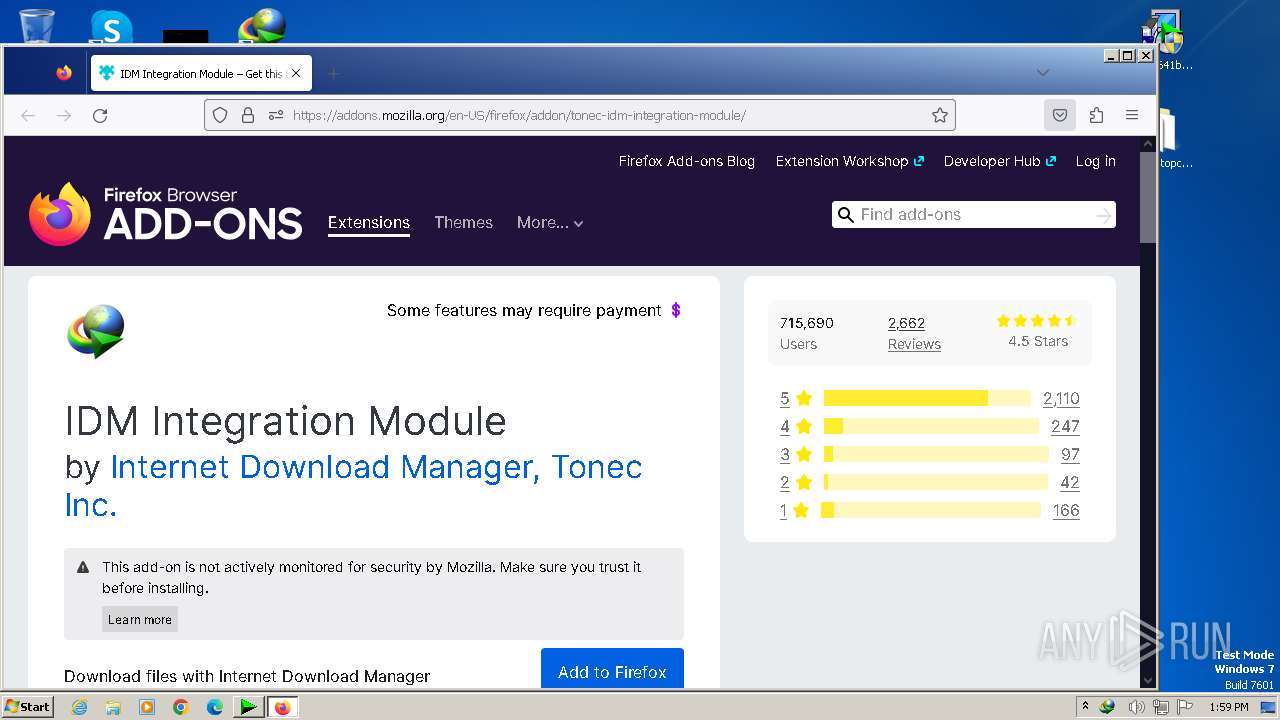
Task: Open File Explorer from taskbar
Action: click(x=113, y=707)
